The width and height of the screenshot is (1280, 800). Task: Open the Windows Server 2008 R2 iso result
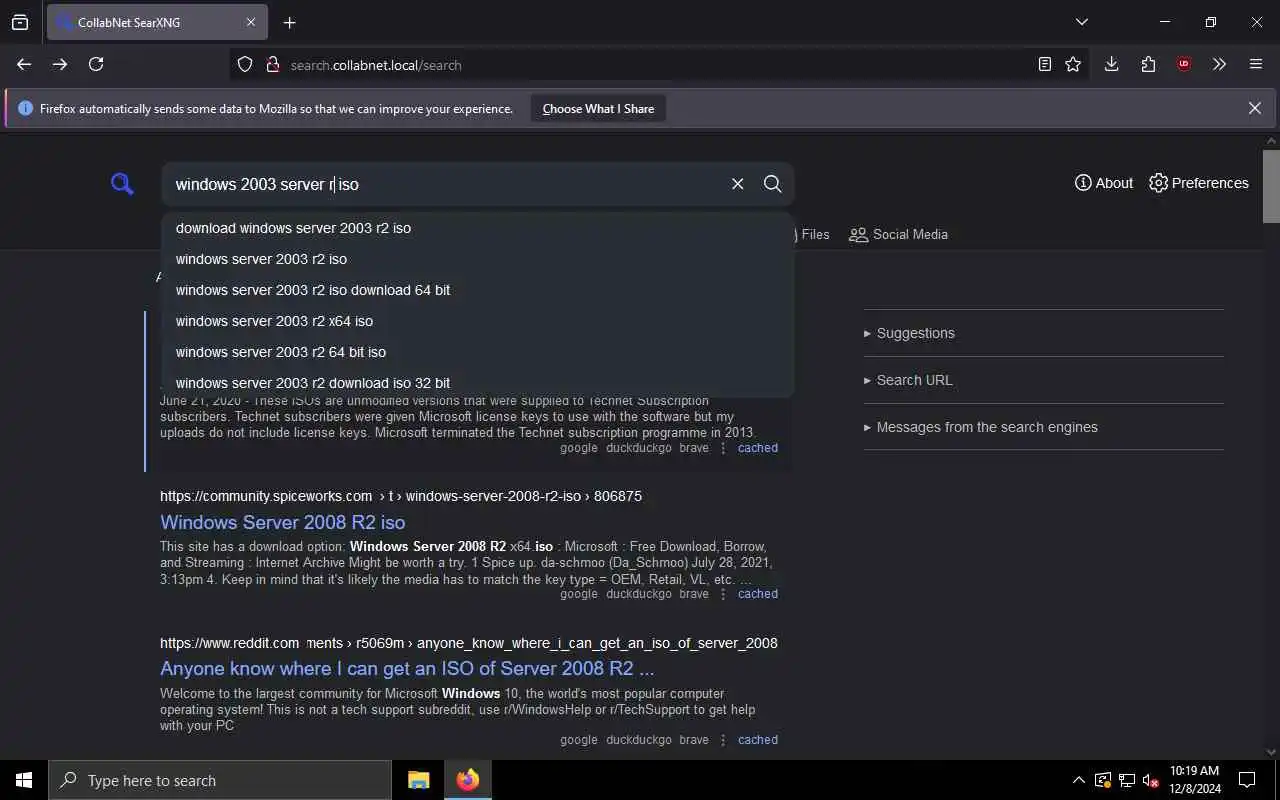coord(283,522)
